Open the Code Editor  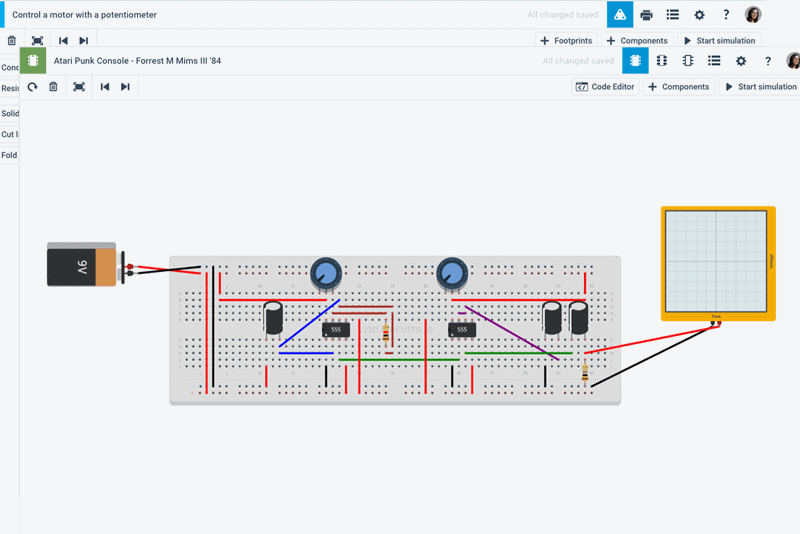click(x=605, y=87)
